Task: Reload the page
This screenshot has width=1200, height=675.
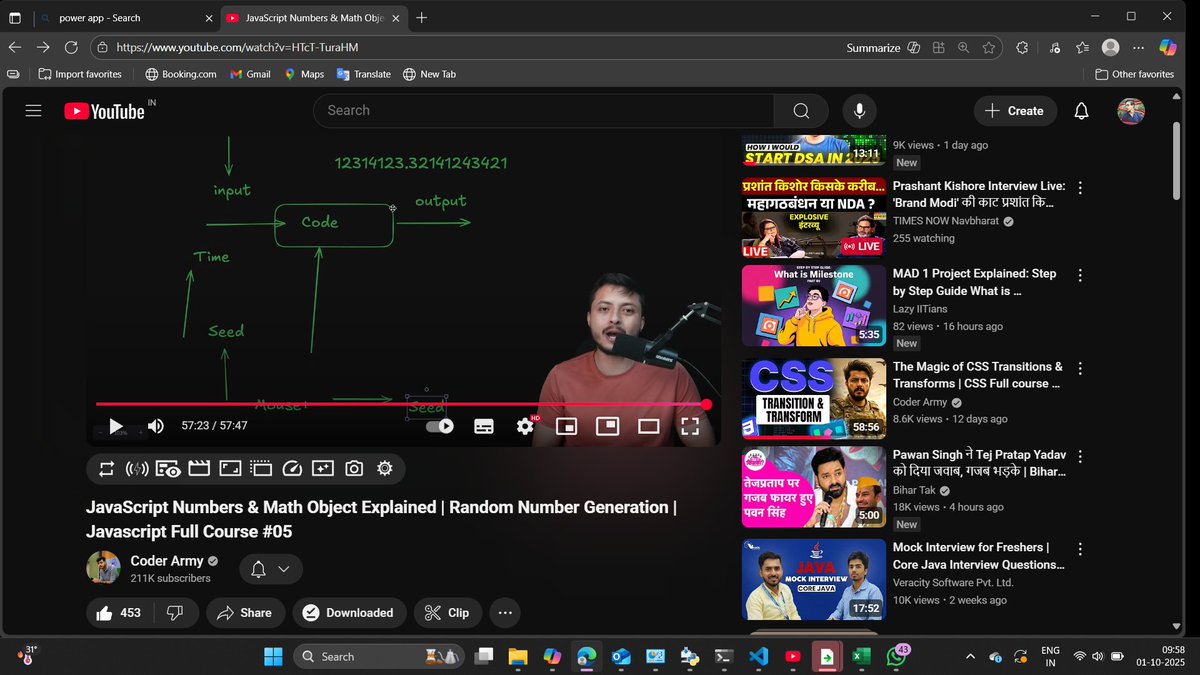Action: tap(71, 47)
